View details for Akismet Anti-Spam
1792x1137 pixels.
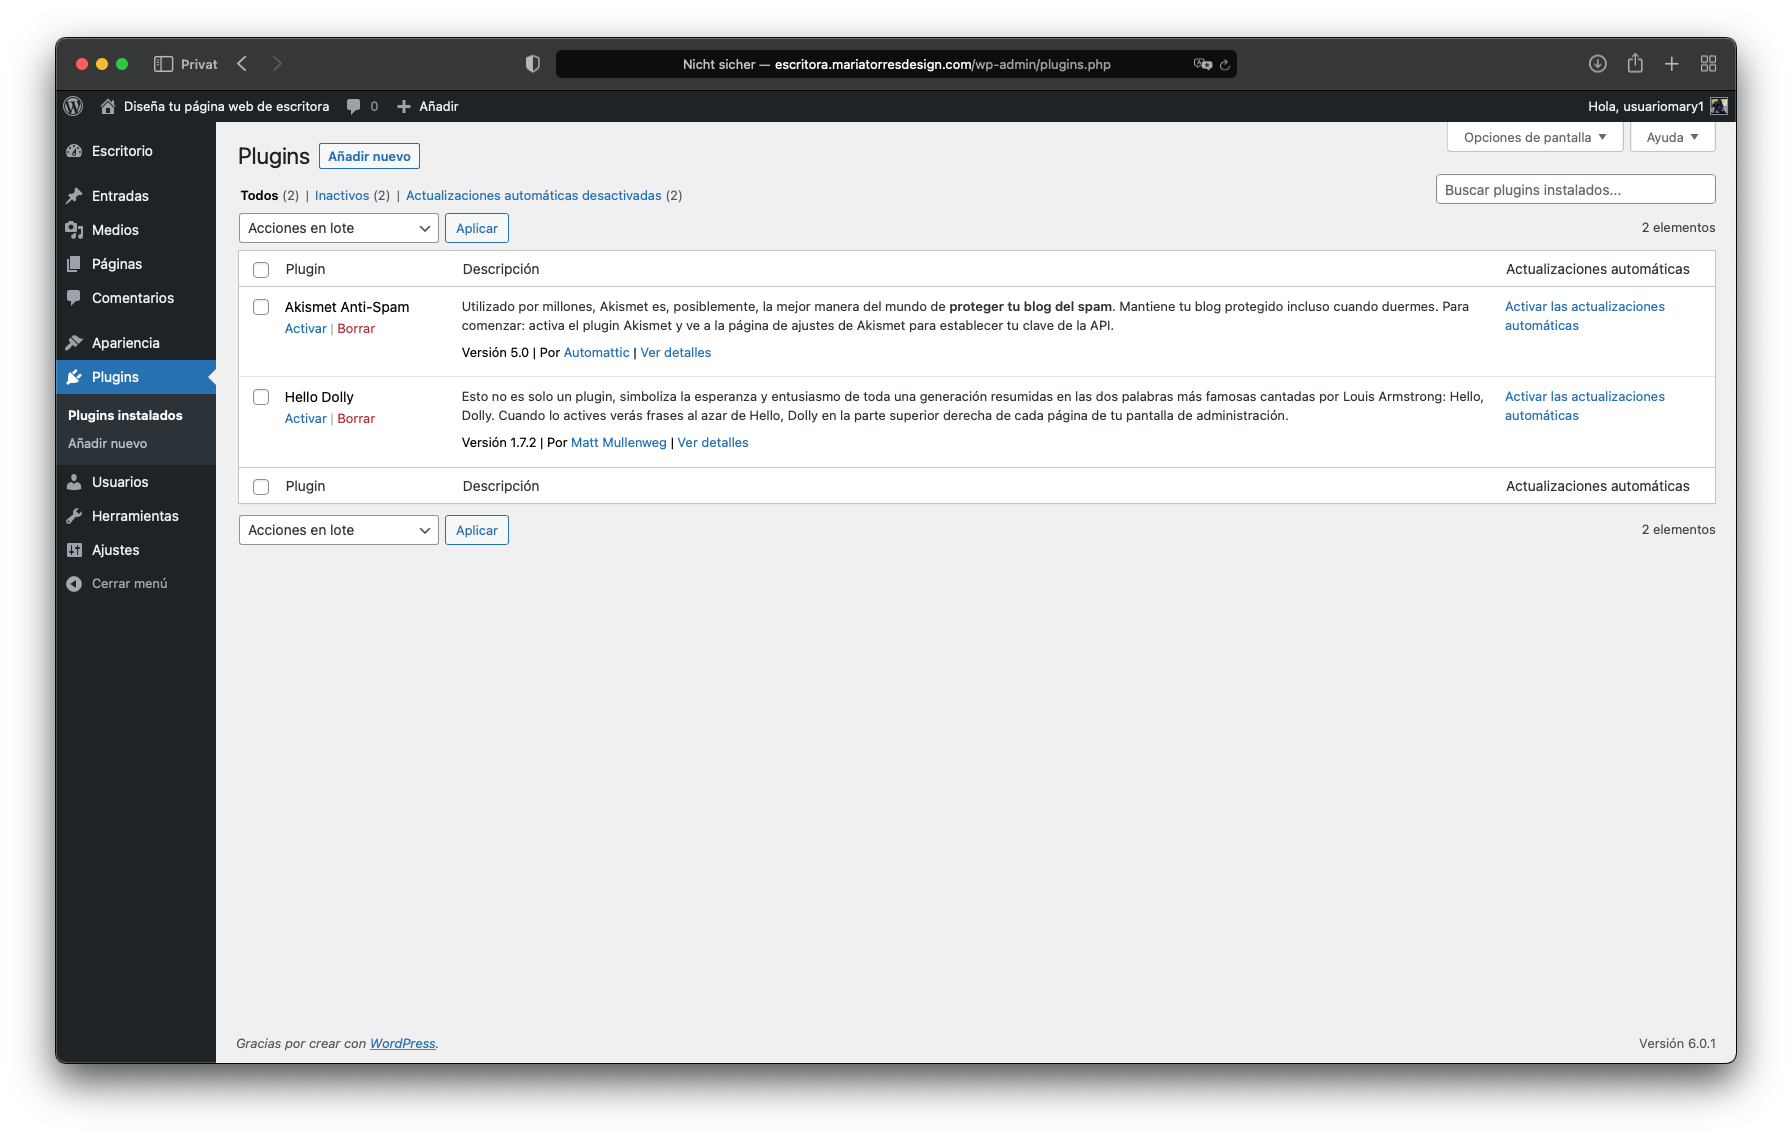click(x=676, y=352)
